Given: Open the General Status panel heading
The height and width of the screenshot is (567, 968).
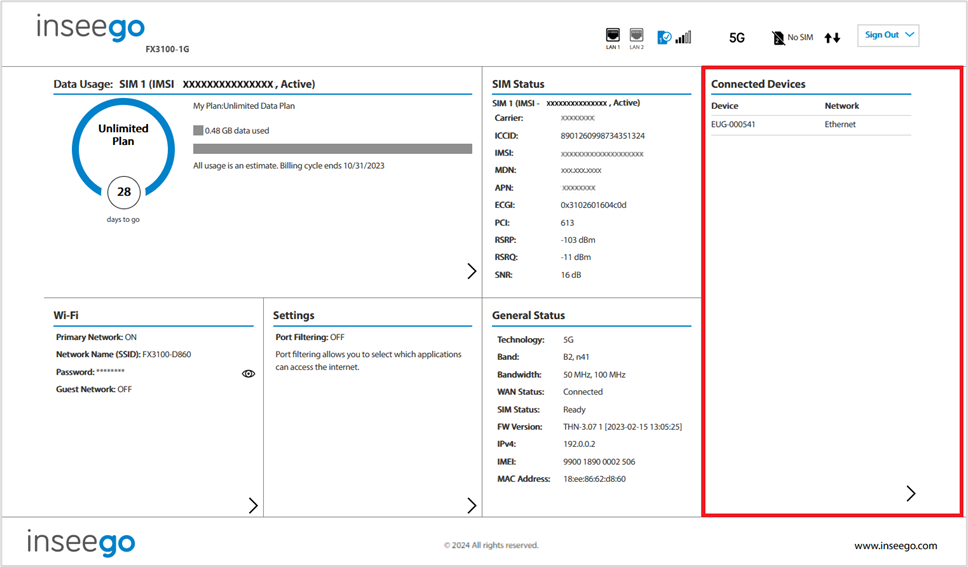Looking at the screenshot, I should (528, 315).
